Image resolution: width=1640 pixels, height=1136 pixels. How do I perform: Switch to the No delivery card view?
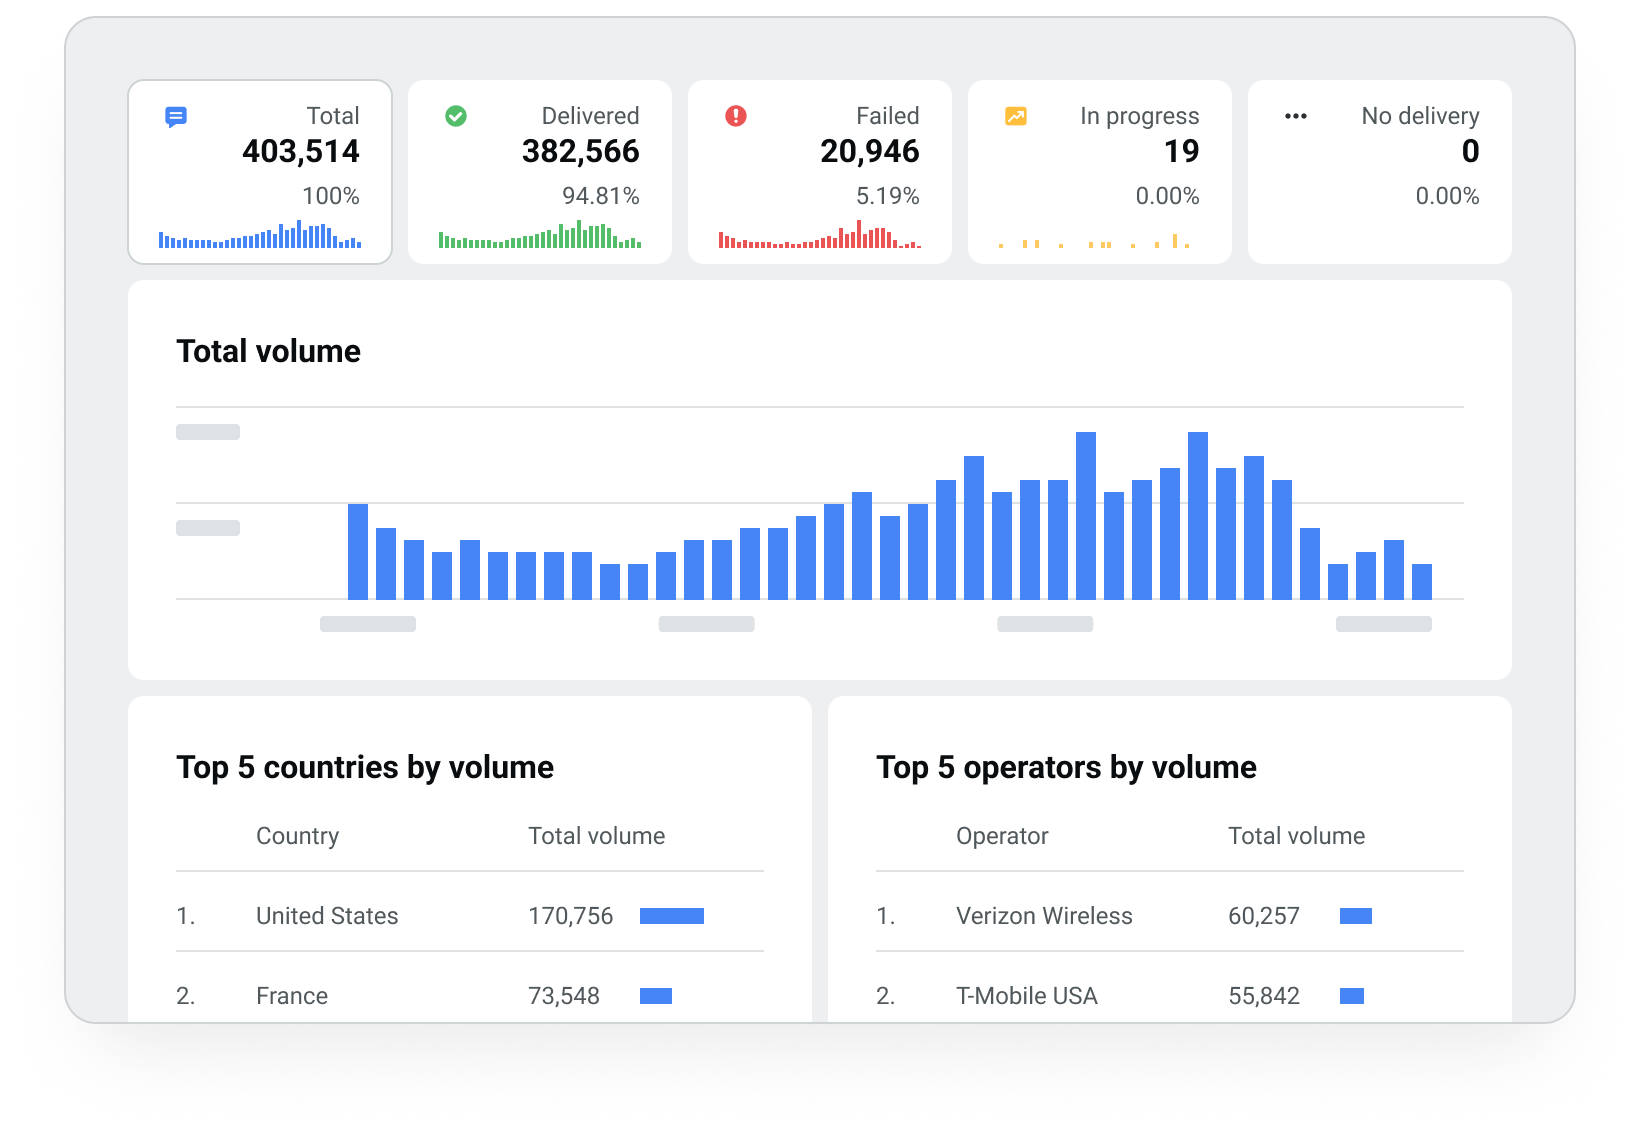[1379, 172]
